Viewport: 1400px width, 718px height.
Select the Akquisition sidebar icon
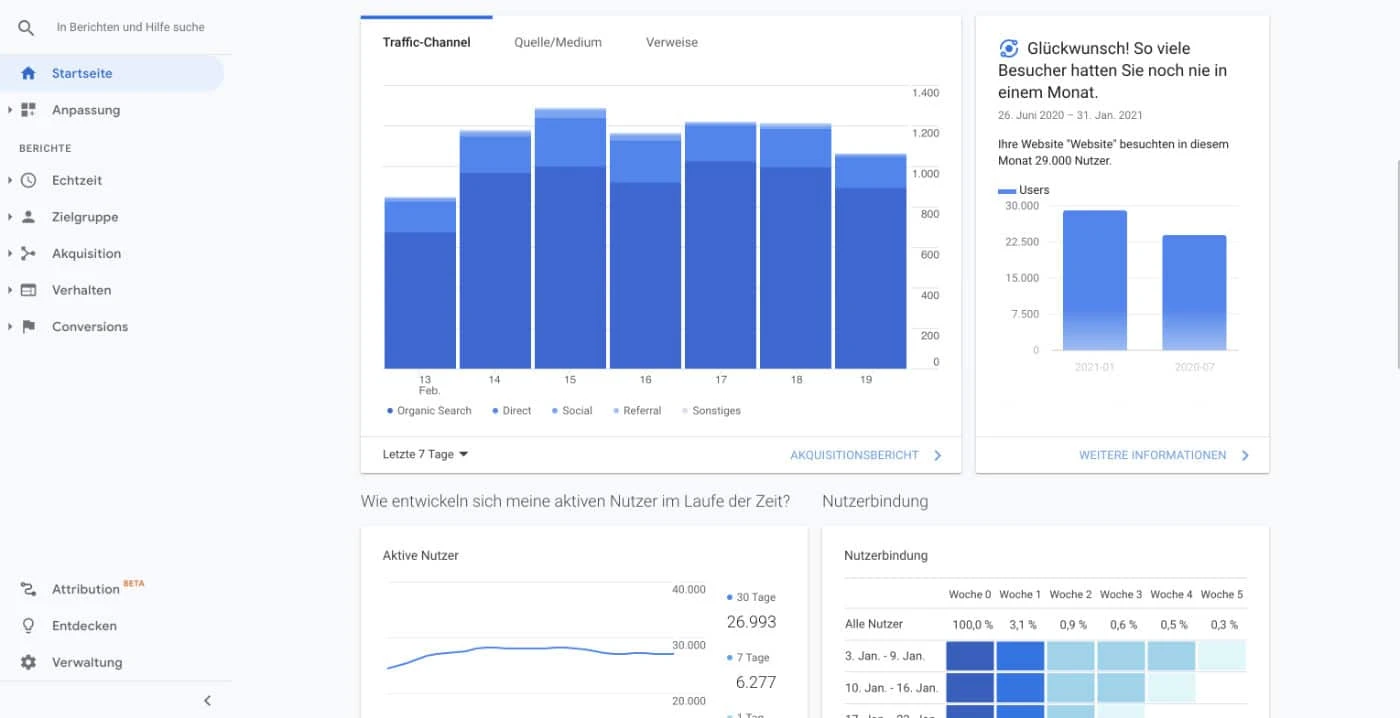click(29, 253)
